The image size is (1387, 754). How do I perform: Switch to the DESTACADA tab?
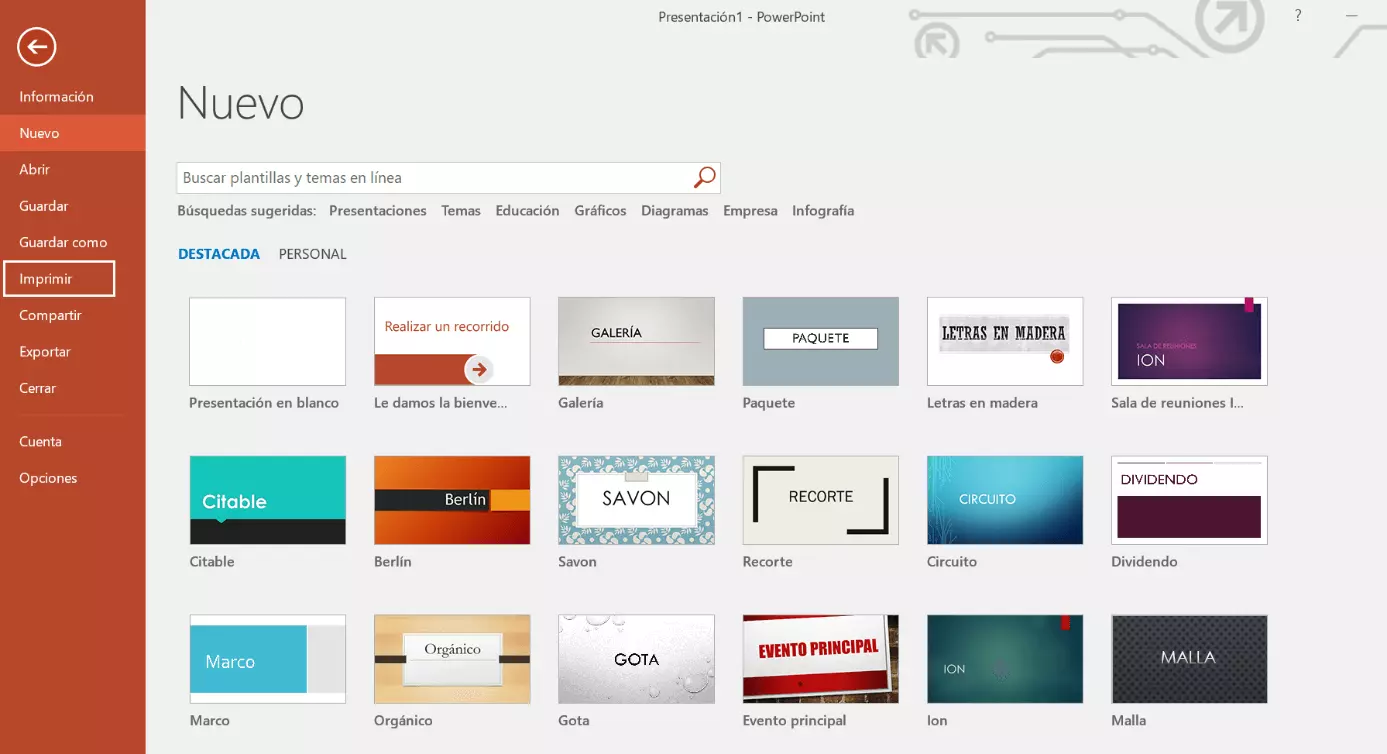pos(219,254)
